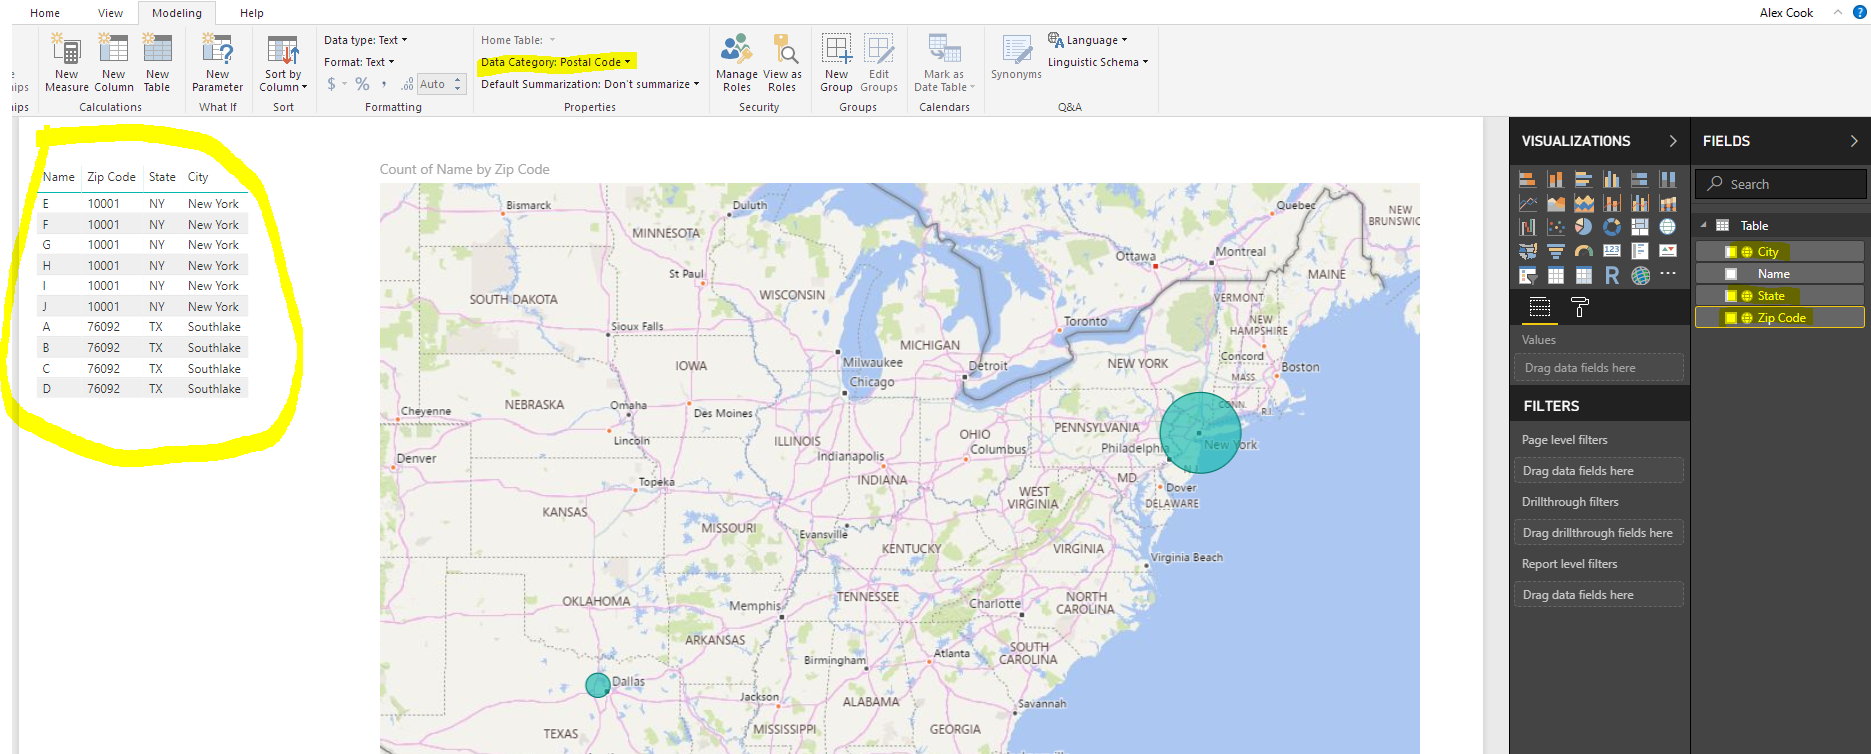
Task: Click the Synonyms button
Action: 1016,56
